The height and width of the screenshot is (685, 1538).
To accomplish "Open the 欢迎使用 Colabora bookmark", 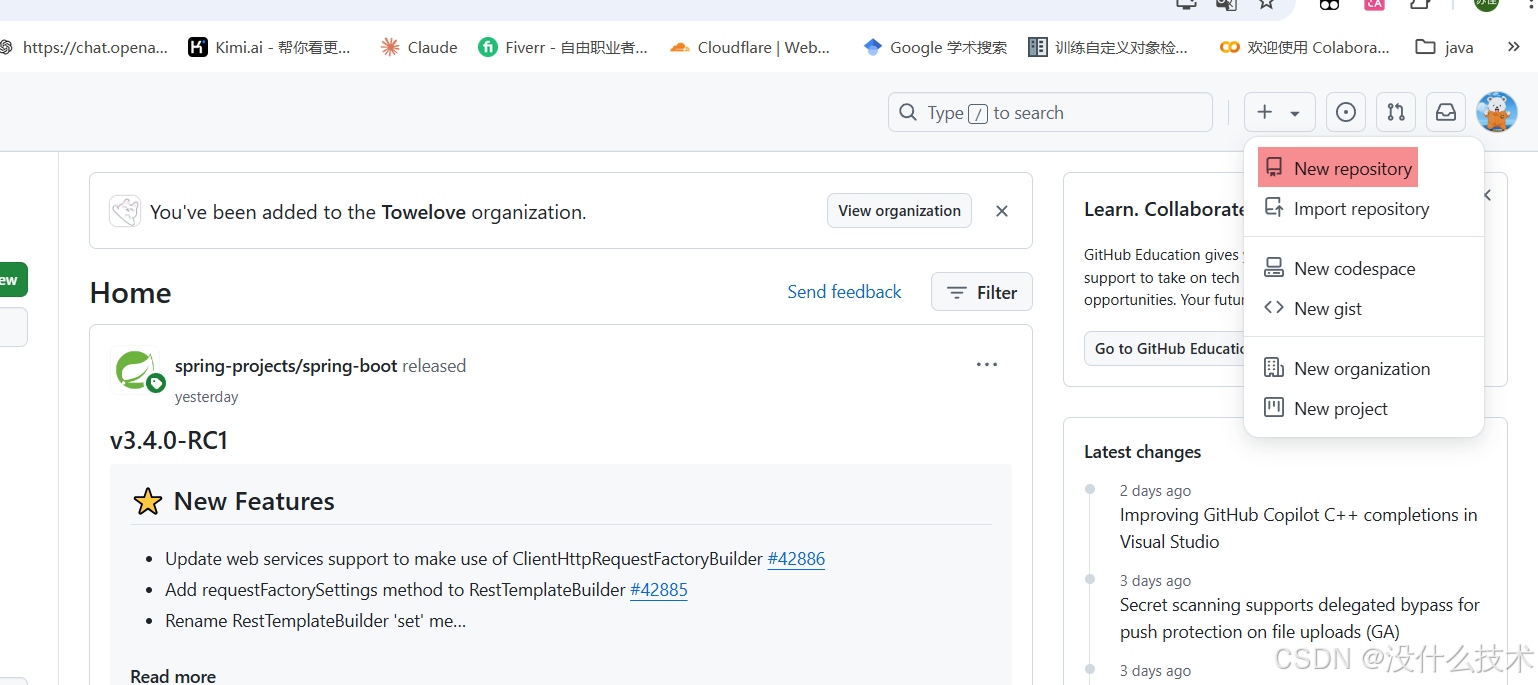I will click(1305, 47).
